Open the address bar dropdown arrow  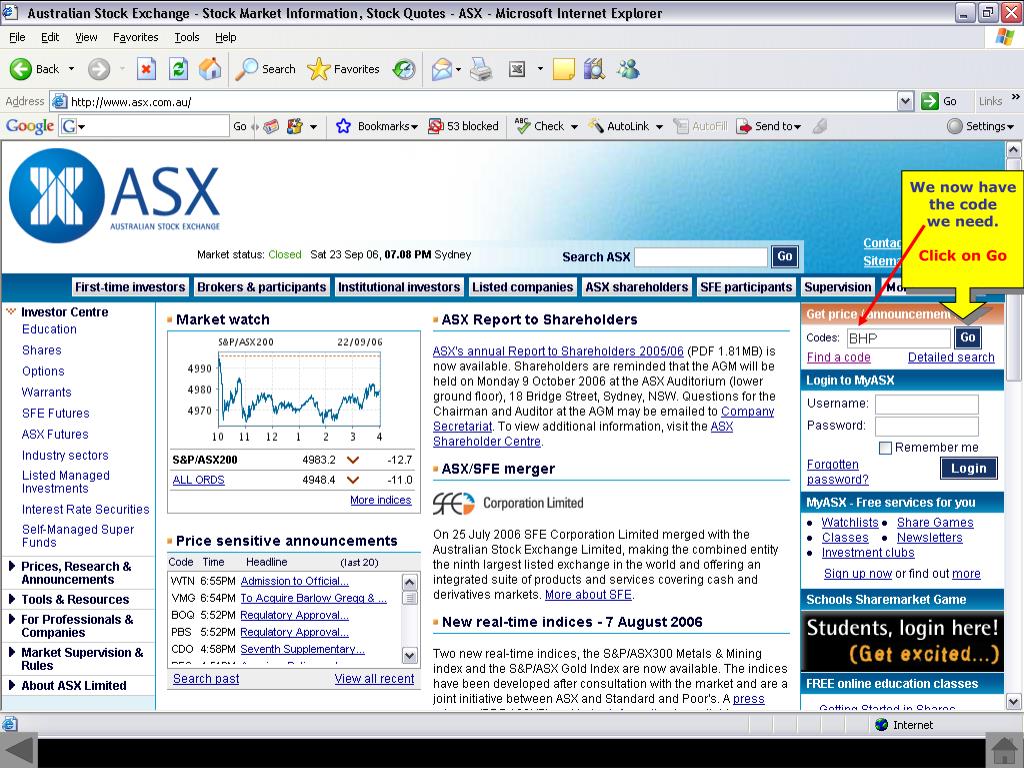click(x=905, y=101)
